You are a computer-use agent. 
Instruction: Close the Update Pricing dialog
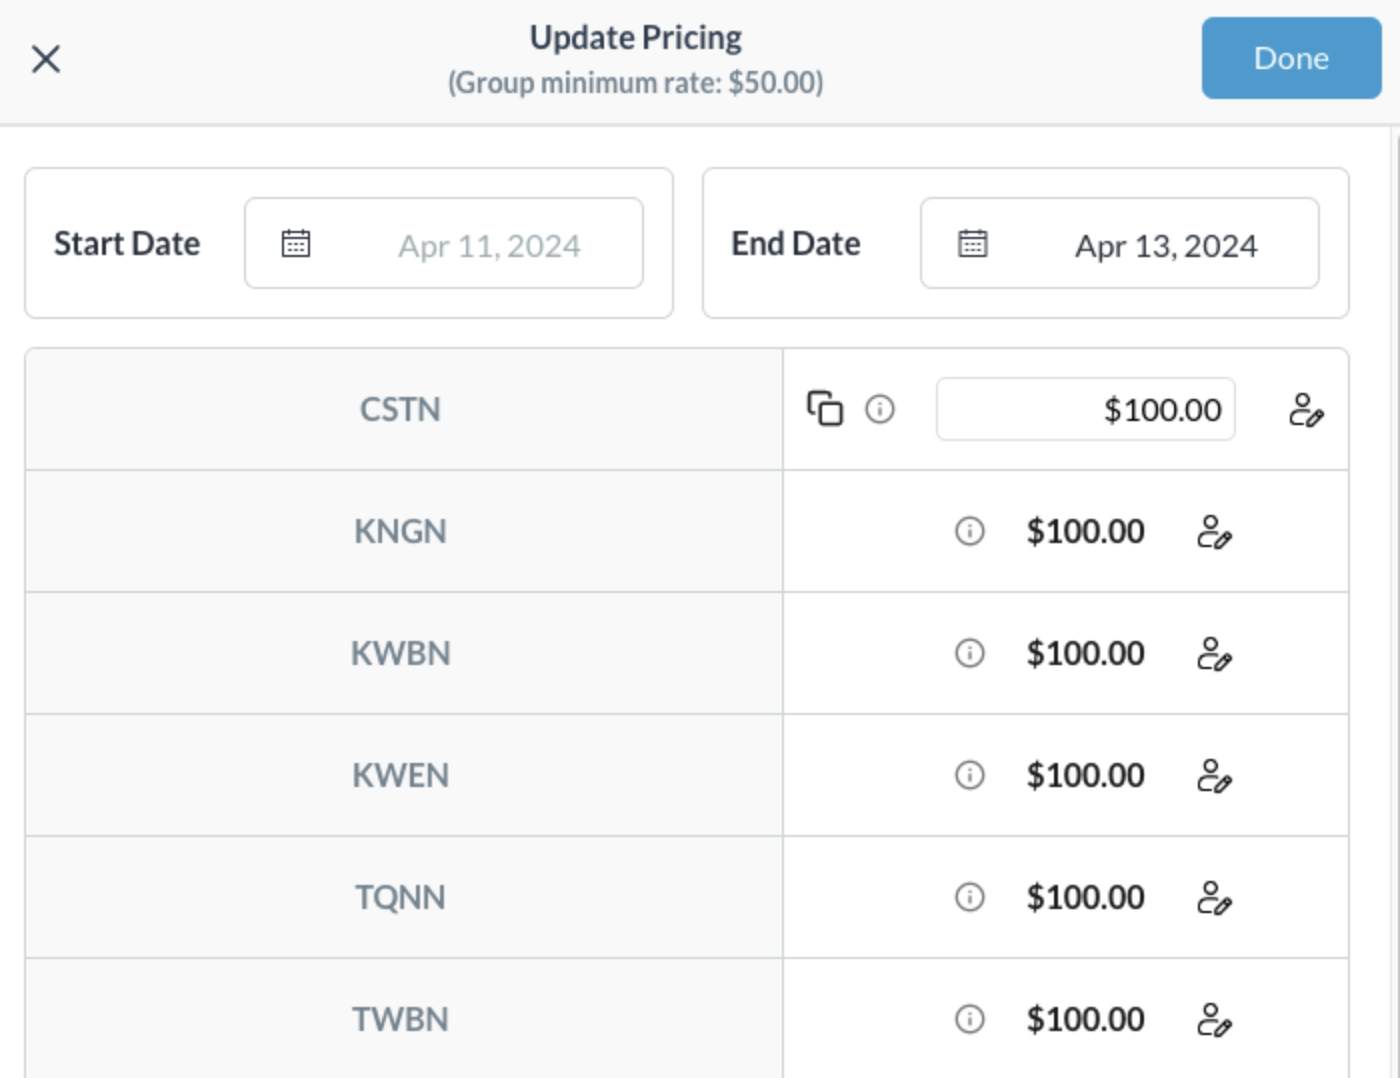pyautogui.click(x=46, y=59)
